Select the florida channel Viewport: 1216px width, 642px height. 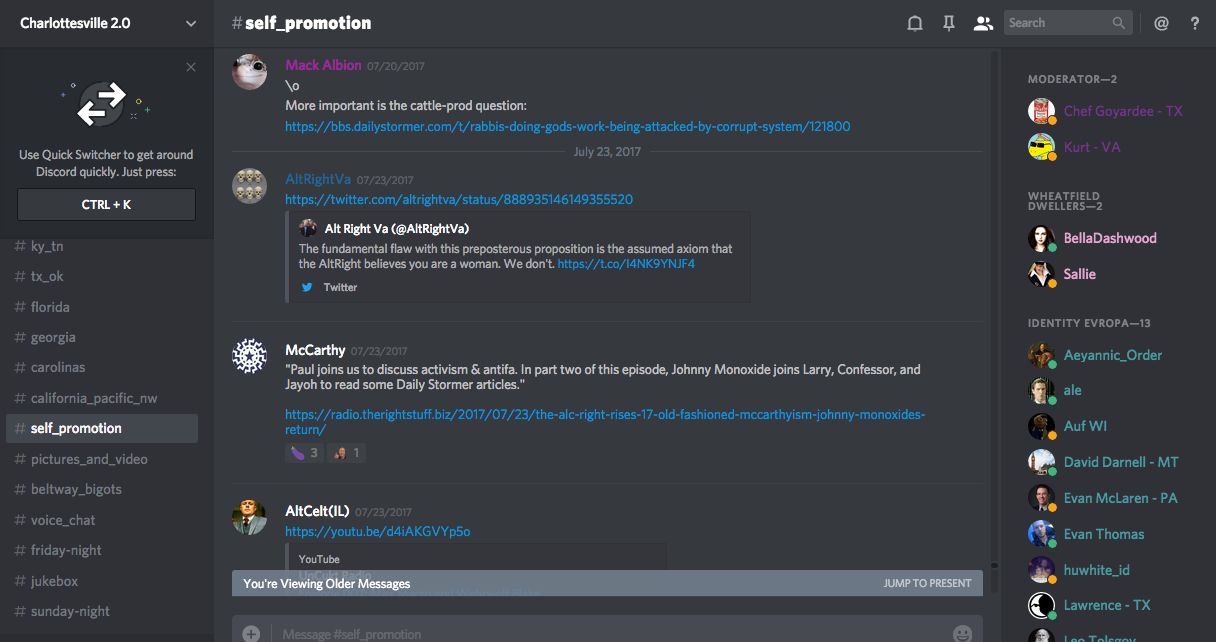pos(50,307)
